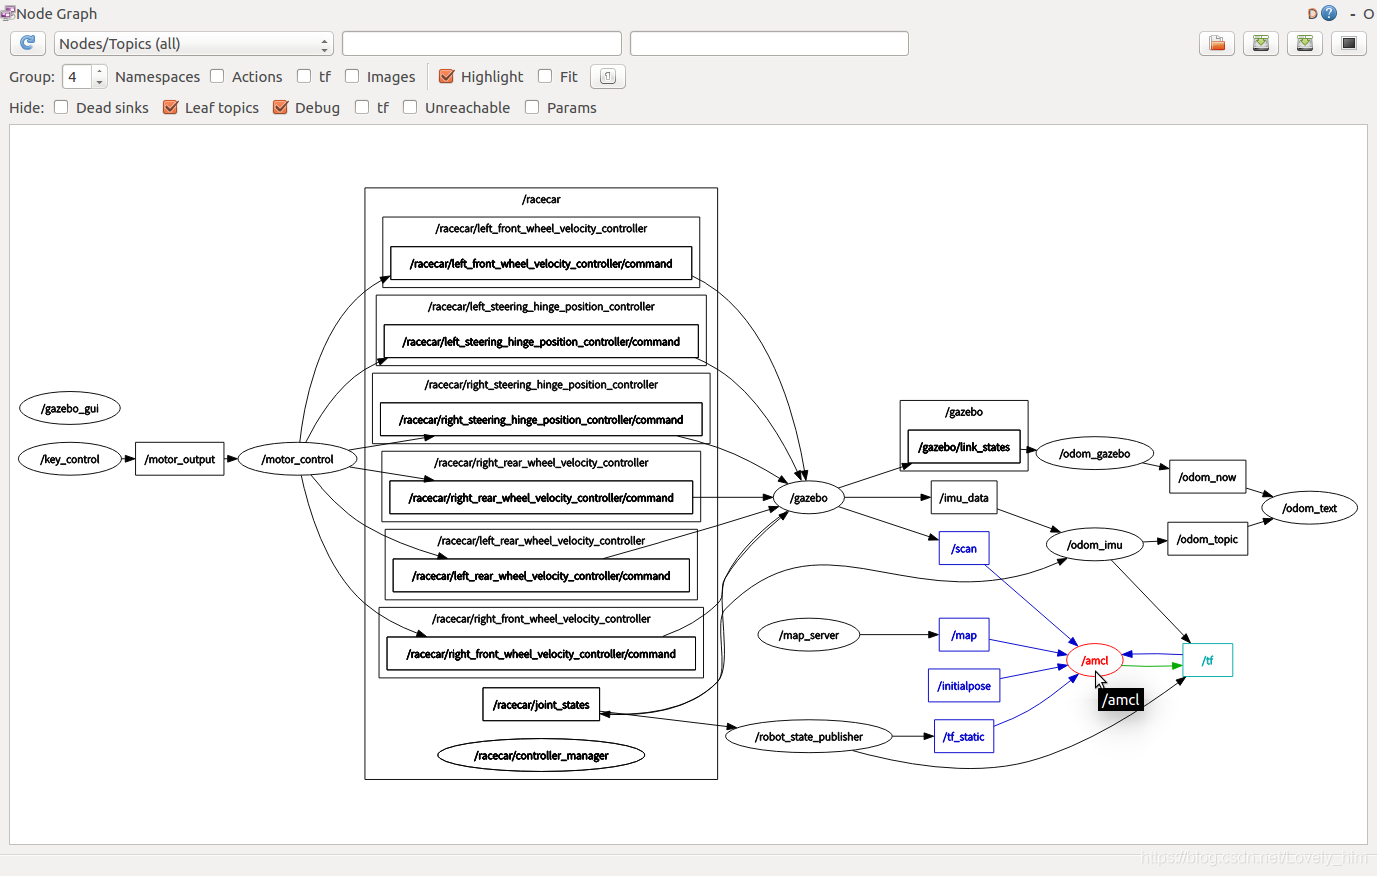Click /racecar/left_front_wheel_velocity_controller/command box

[x=541, y=264]
